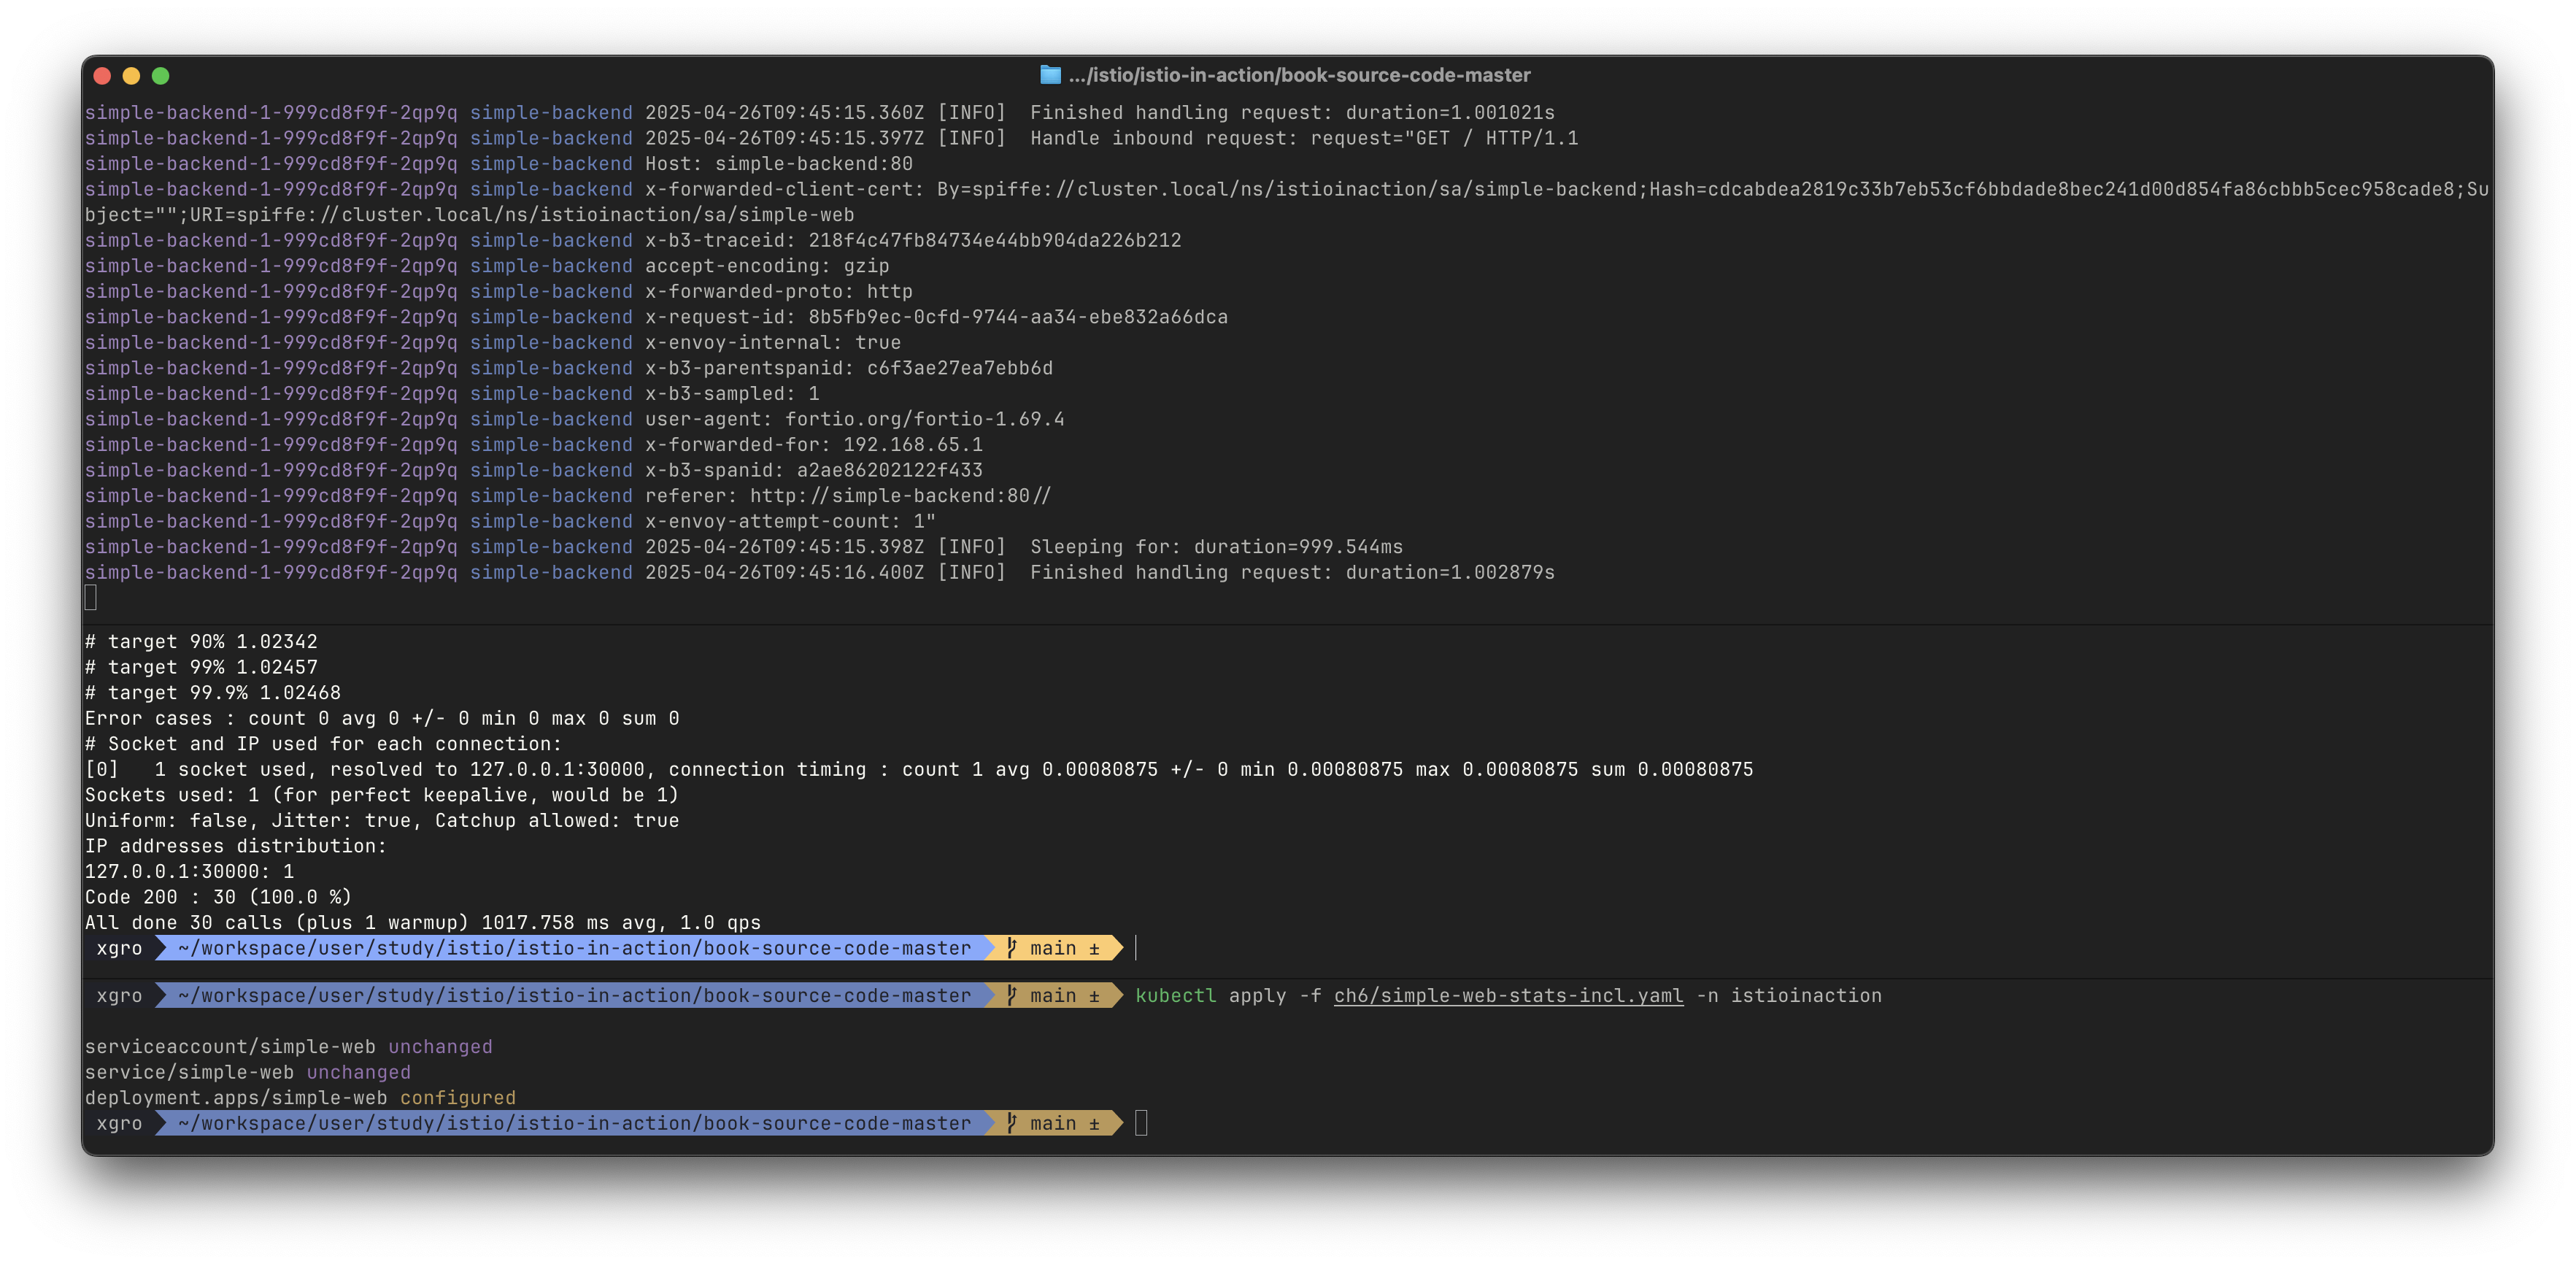This screenshot has width=2576, height=1264.
Task: Click the window title book-source-code-master
Action: click(x=1299, y=75)
